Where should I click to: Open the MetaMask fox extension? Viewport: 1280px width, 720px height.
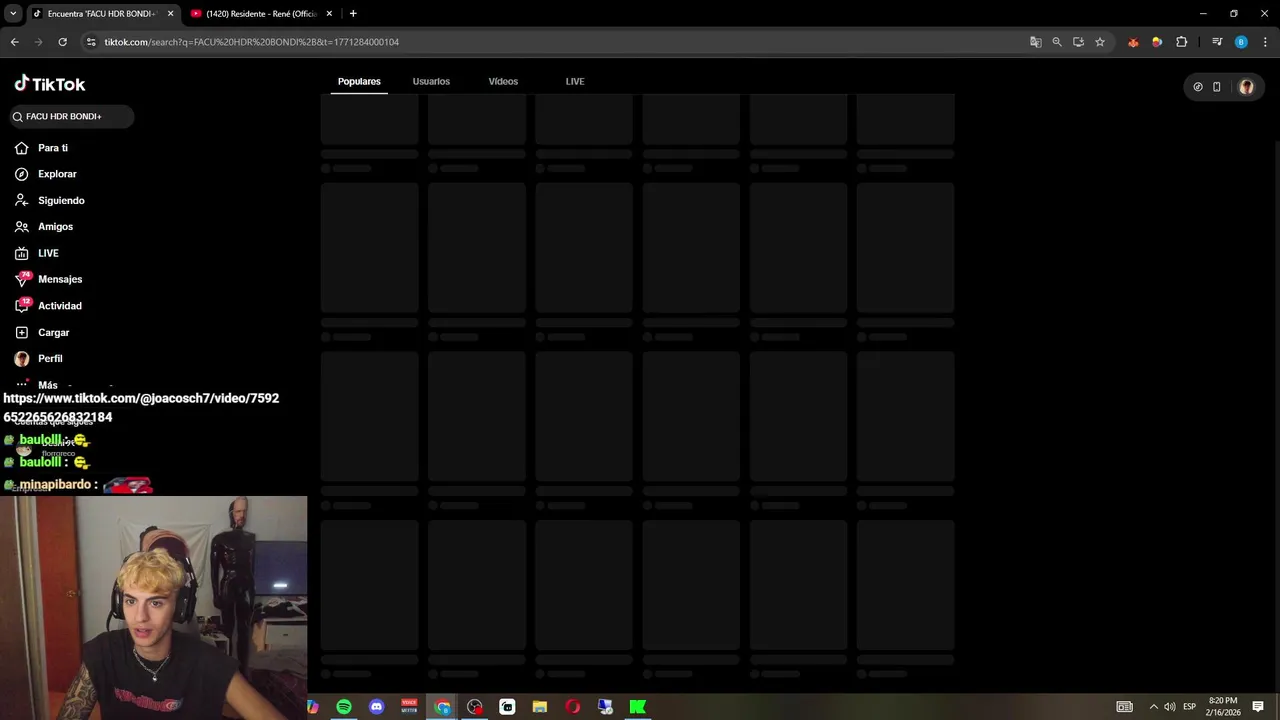coord(1133,42)
